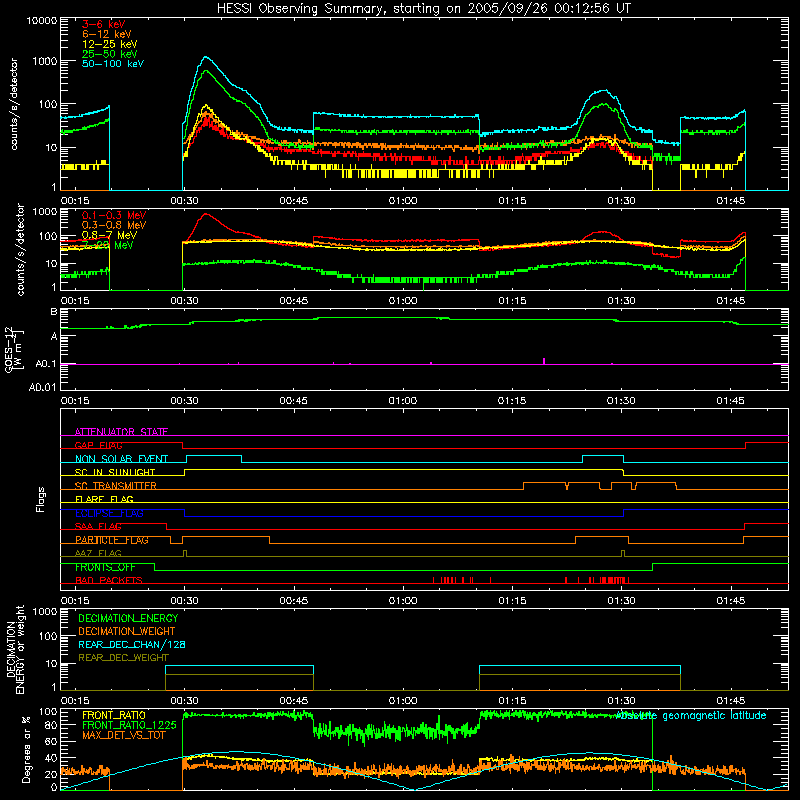
Task: Click the DECIMATION ENERGY or weight axis label
Action: [x=15, y=649]
